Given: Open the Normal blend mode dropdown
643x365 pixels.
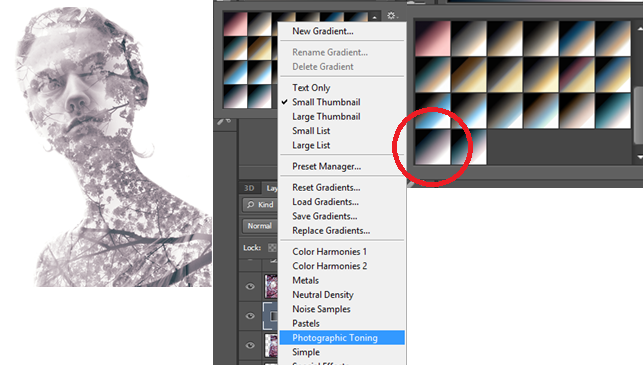Looking at the screenshot, I should pos(260,226).
